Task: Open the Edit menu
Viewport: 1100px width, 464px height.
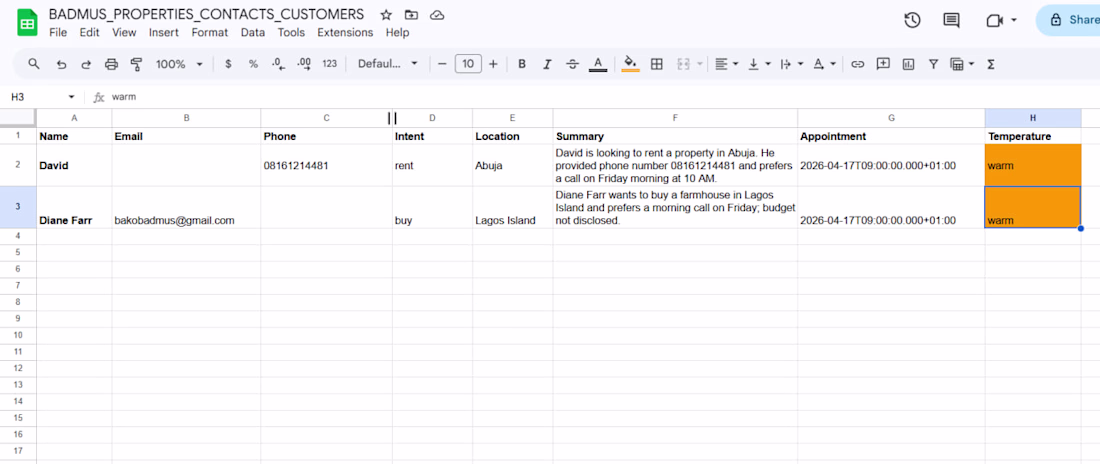Action: click(89, 32)
